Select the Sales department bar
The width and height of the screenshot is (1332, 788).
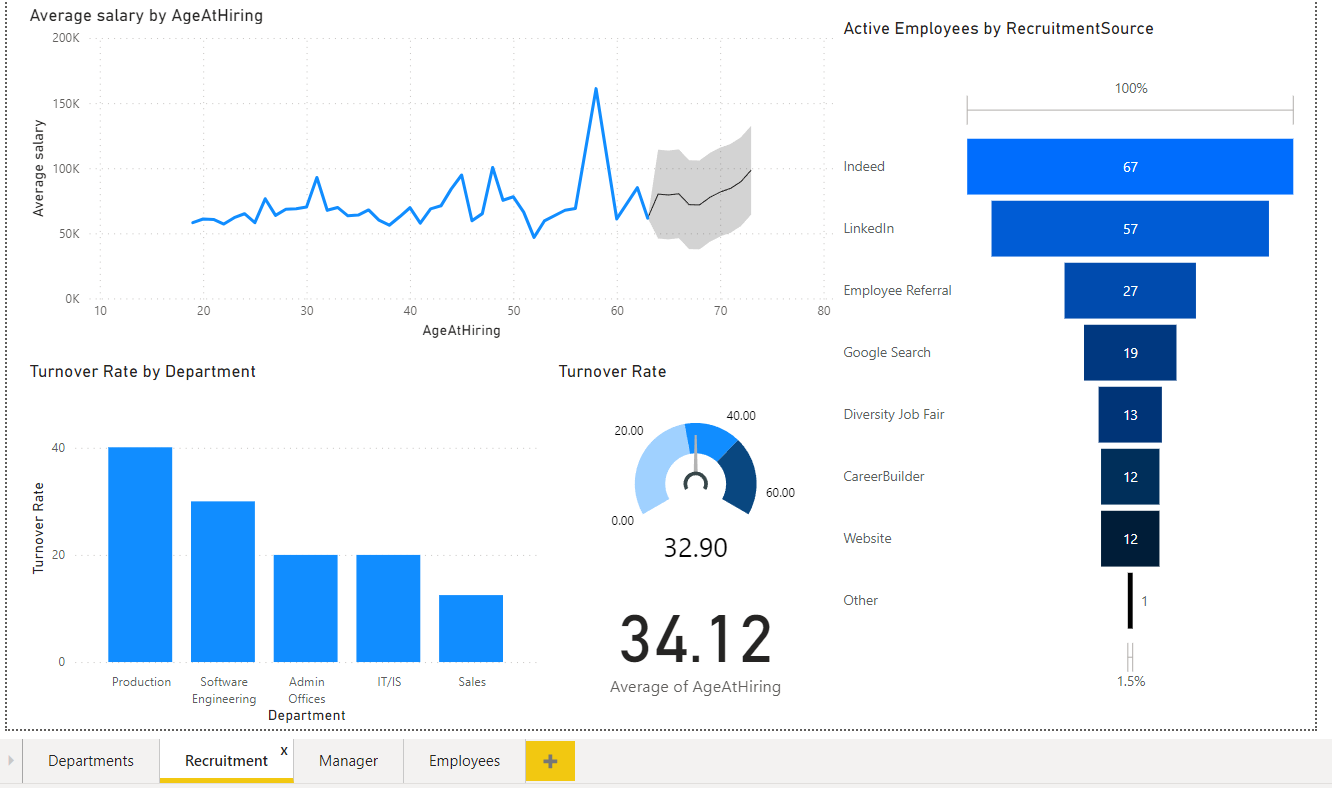pos(471,628)
